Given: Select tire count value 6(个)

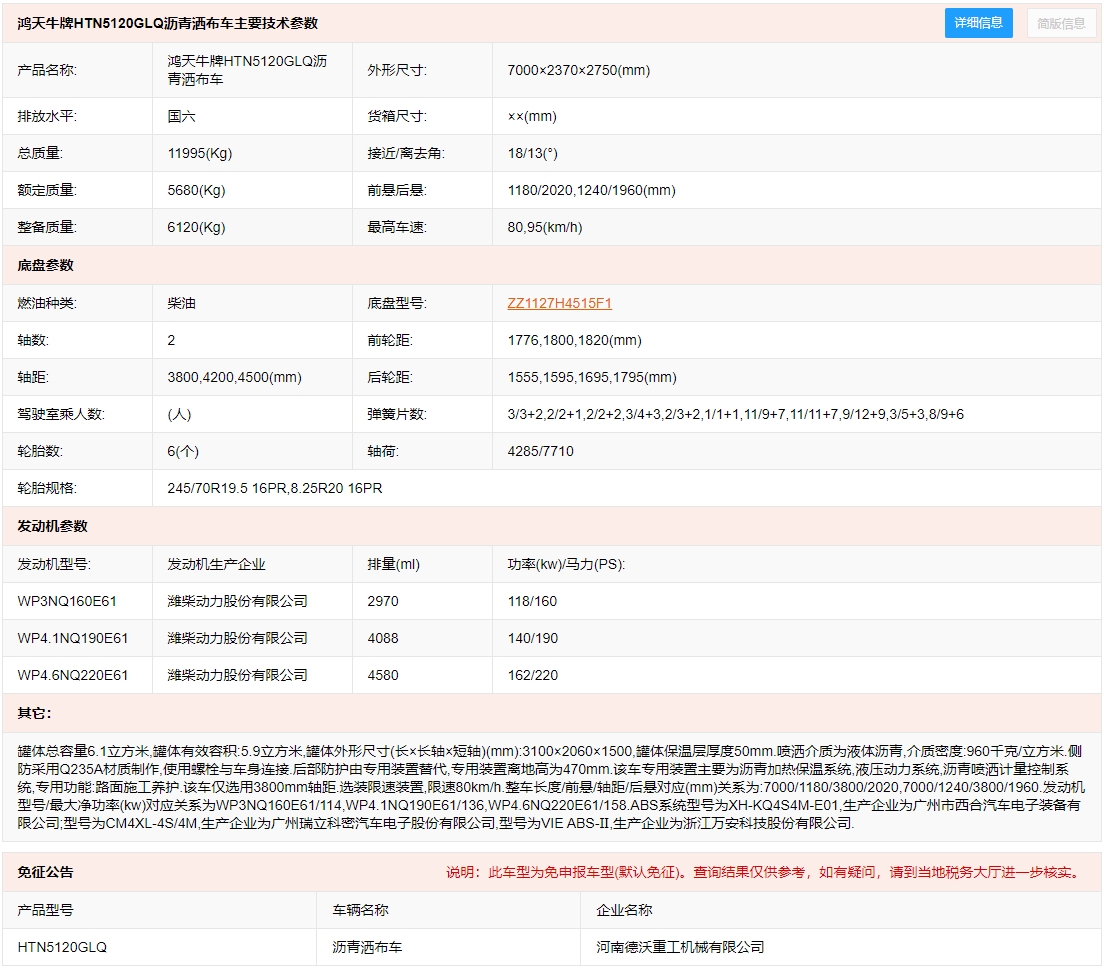Looking at the screenshot, I should (x=183, y=451).
